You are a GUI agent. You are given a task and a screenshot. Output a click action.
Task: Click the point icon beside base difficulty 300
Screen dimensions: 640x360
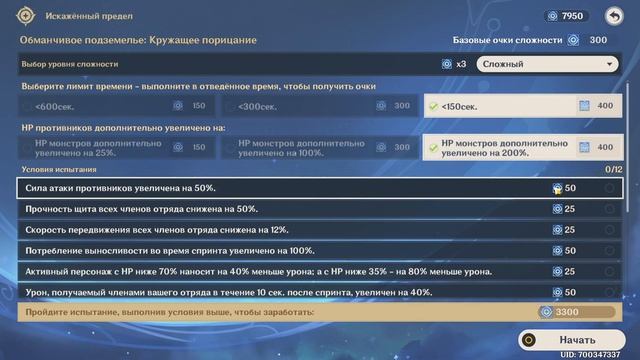pos(573,40)
